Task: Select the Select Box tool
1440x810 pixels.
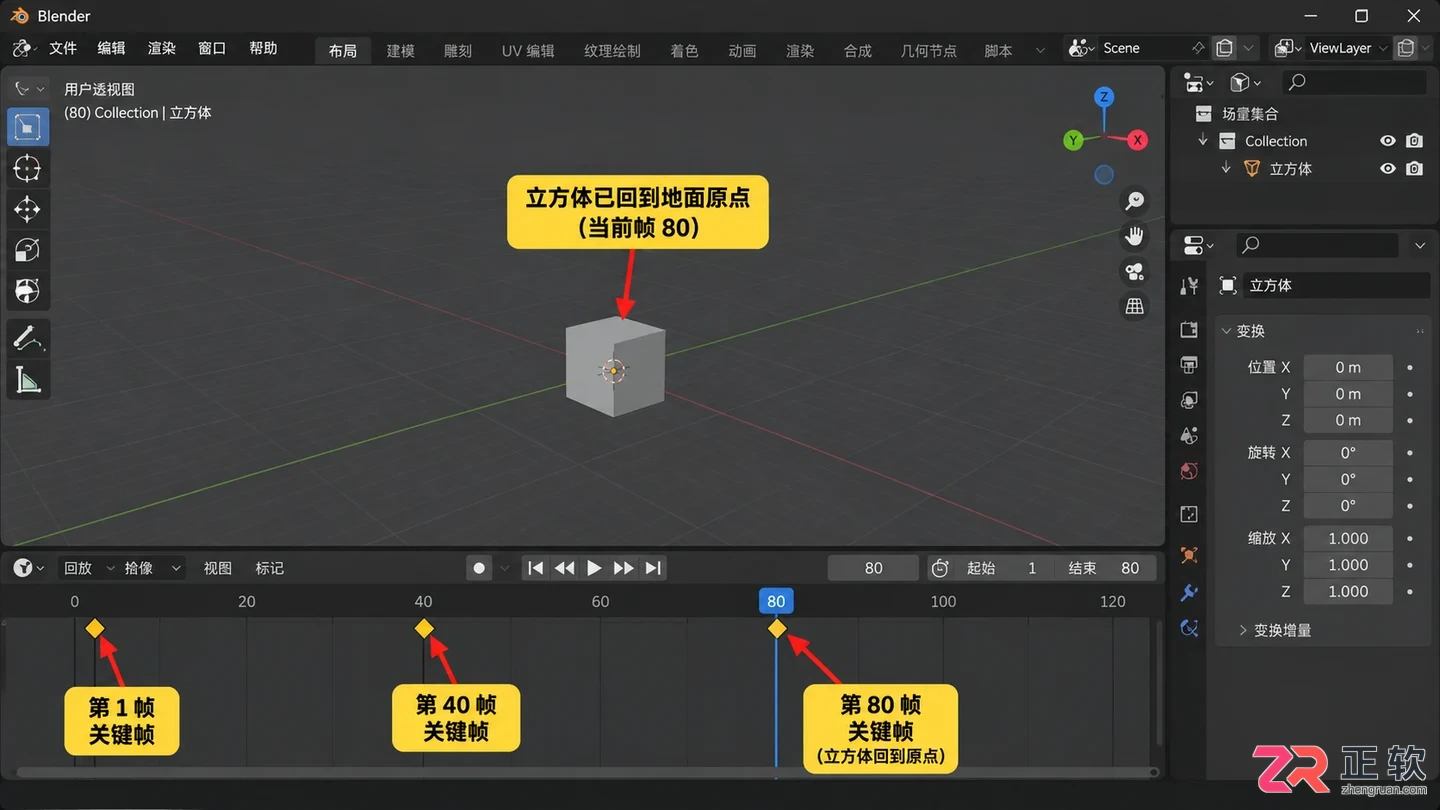Action: tap(27, 127)
